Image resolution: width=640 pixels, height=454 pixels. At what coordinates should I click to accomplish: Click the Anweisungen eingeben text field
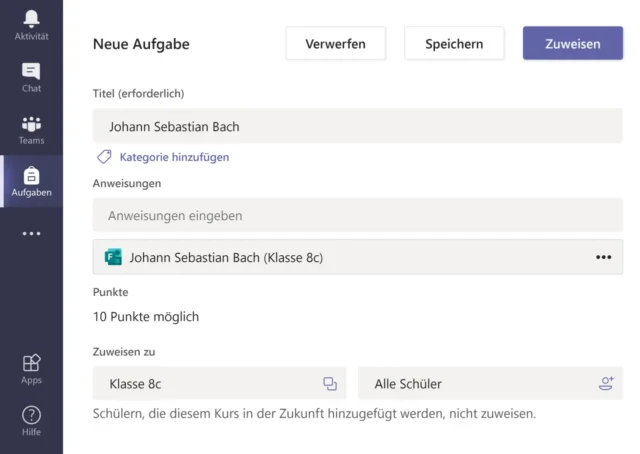point(357,215)
